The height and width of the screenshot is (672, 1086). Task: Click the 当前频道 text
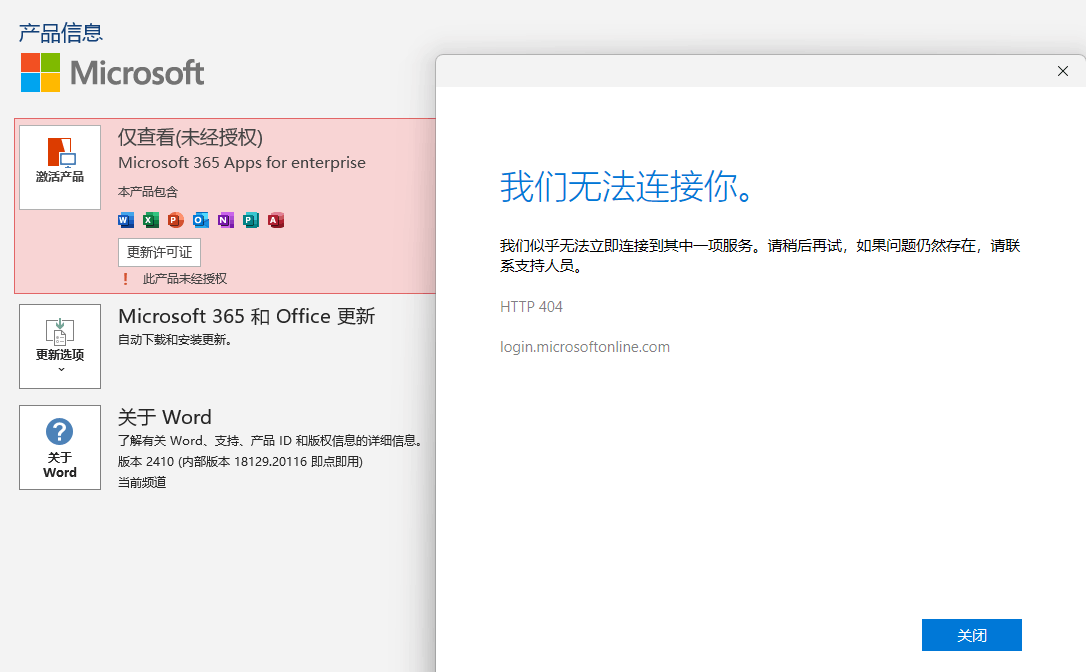142,482
